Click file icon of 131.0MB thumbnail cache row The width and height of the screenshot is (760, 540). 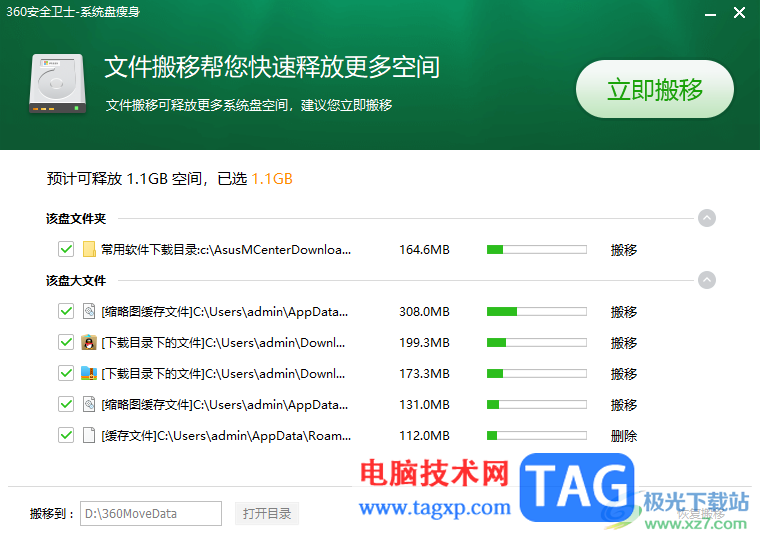pyautogui.click(x=89, y=404)
